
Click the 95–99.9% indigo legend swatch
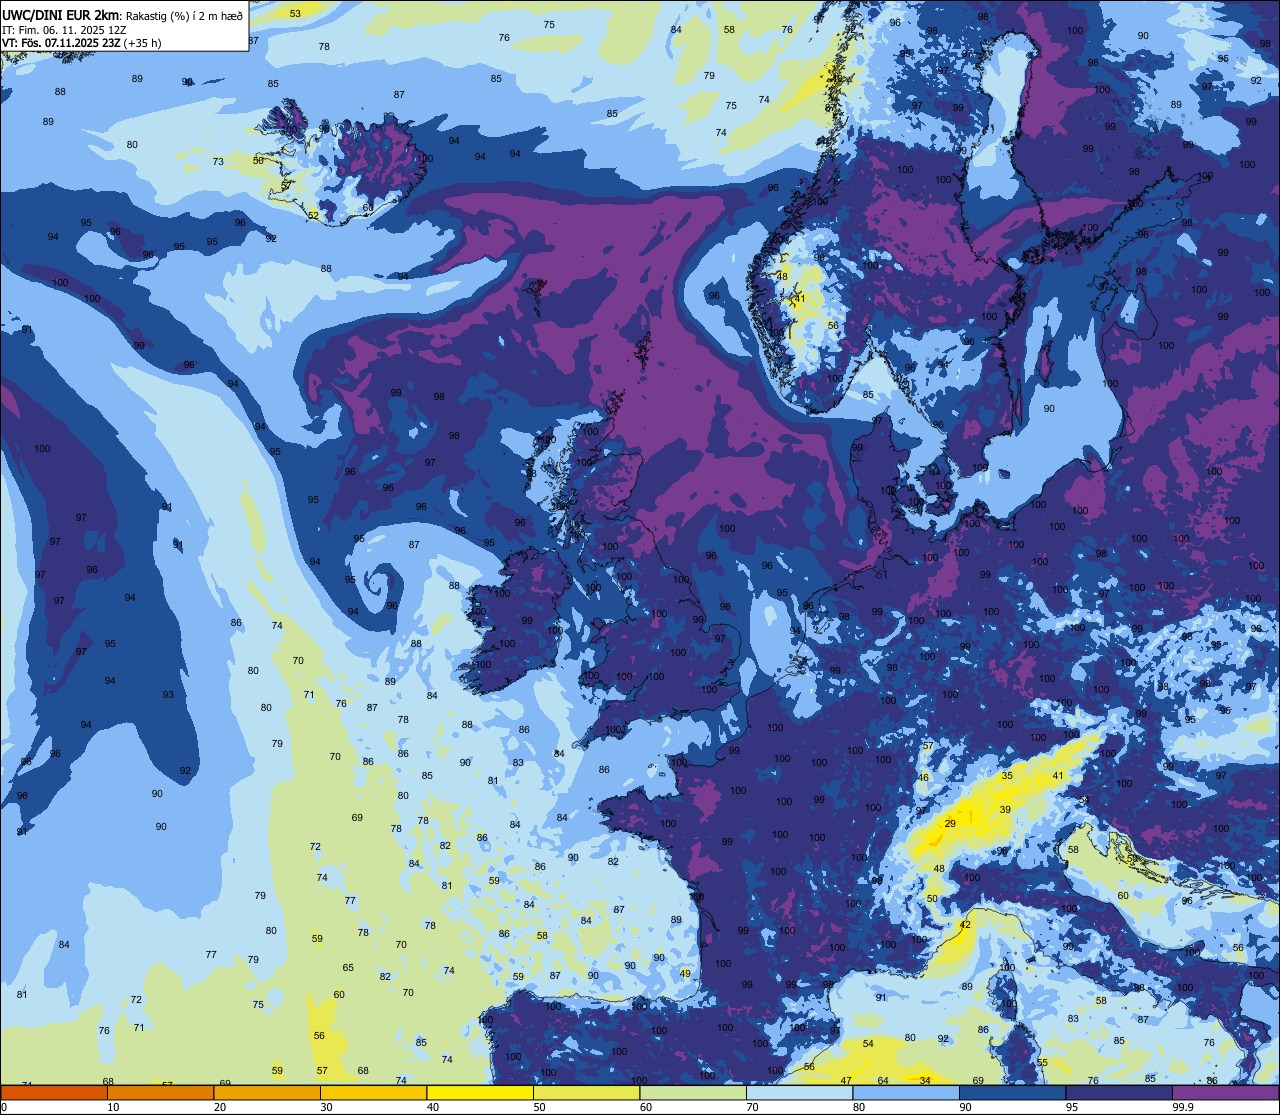tap(1119, 1093)
